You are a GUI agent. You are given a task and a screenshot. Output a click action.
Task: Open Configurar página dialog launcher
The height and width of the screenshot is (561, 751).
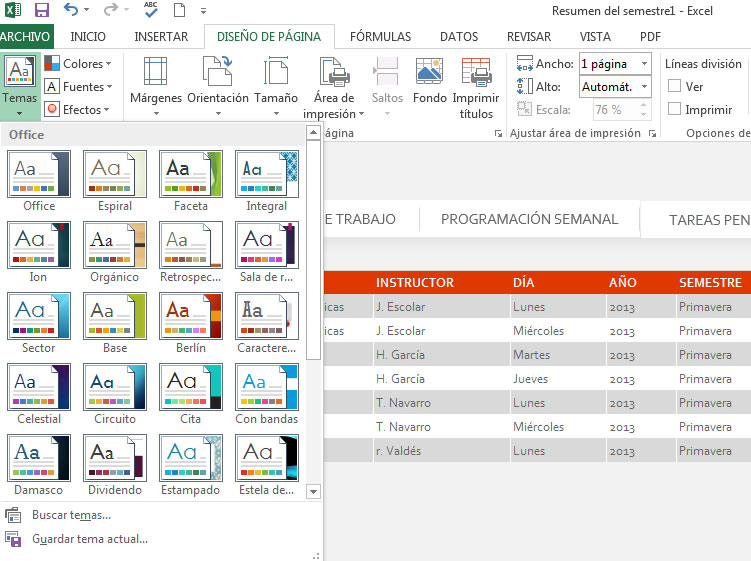tap(498, 134)
